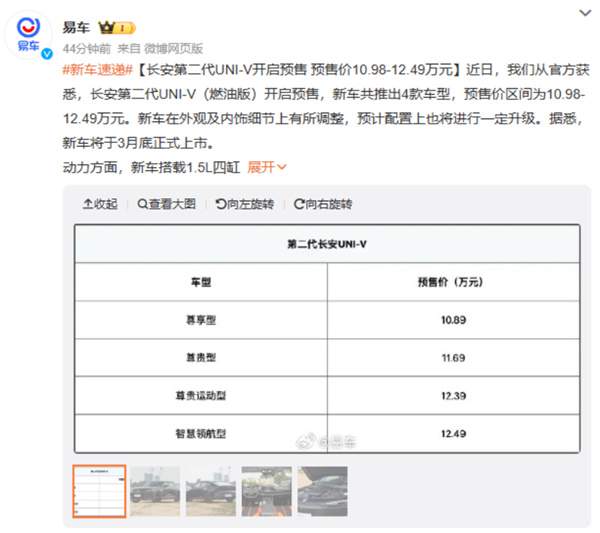Collapse the image viewer with 收起
Image resolution: width=600 pixels, height=533 pixels.
pyautogui.click(x=100, y=204)
